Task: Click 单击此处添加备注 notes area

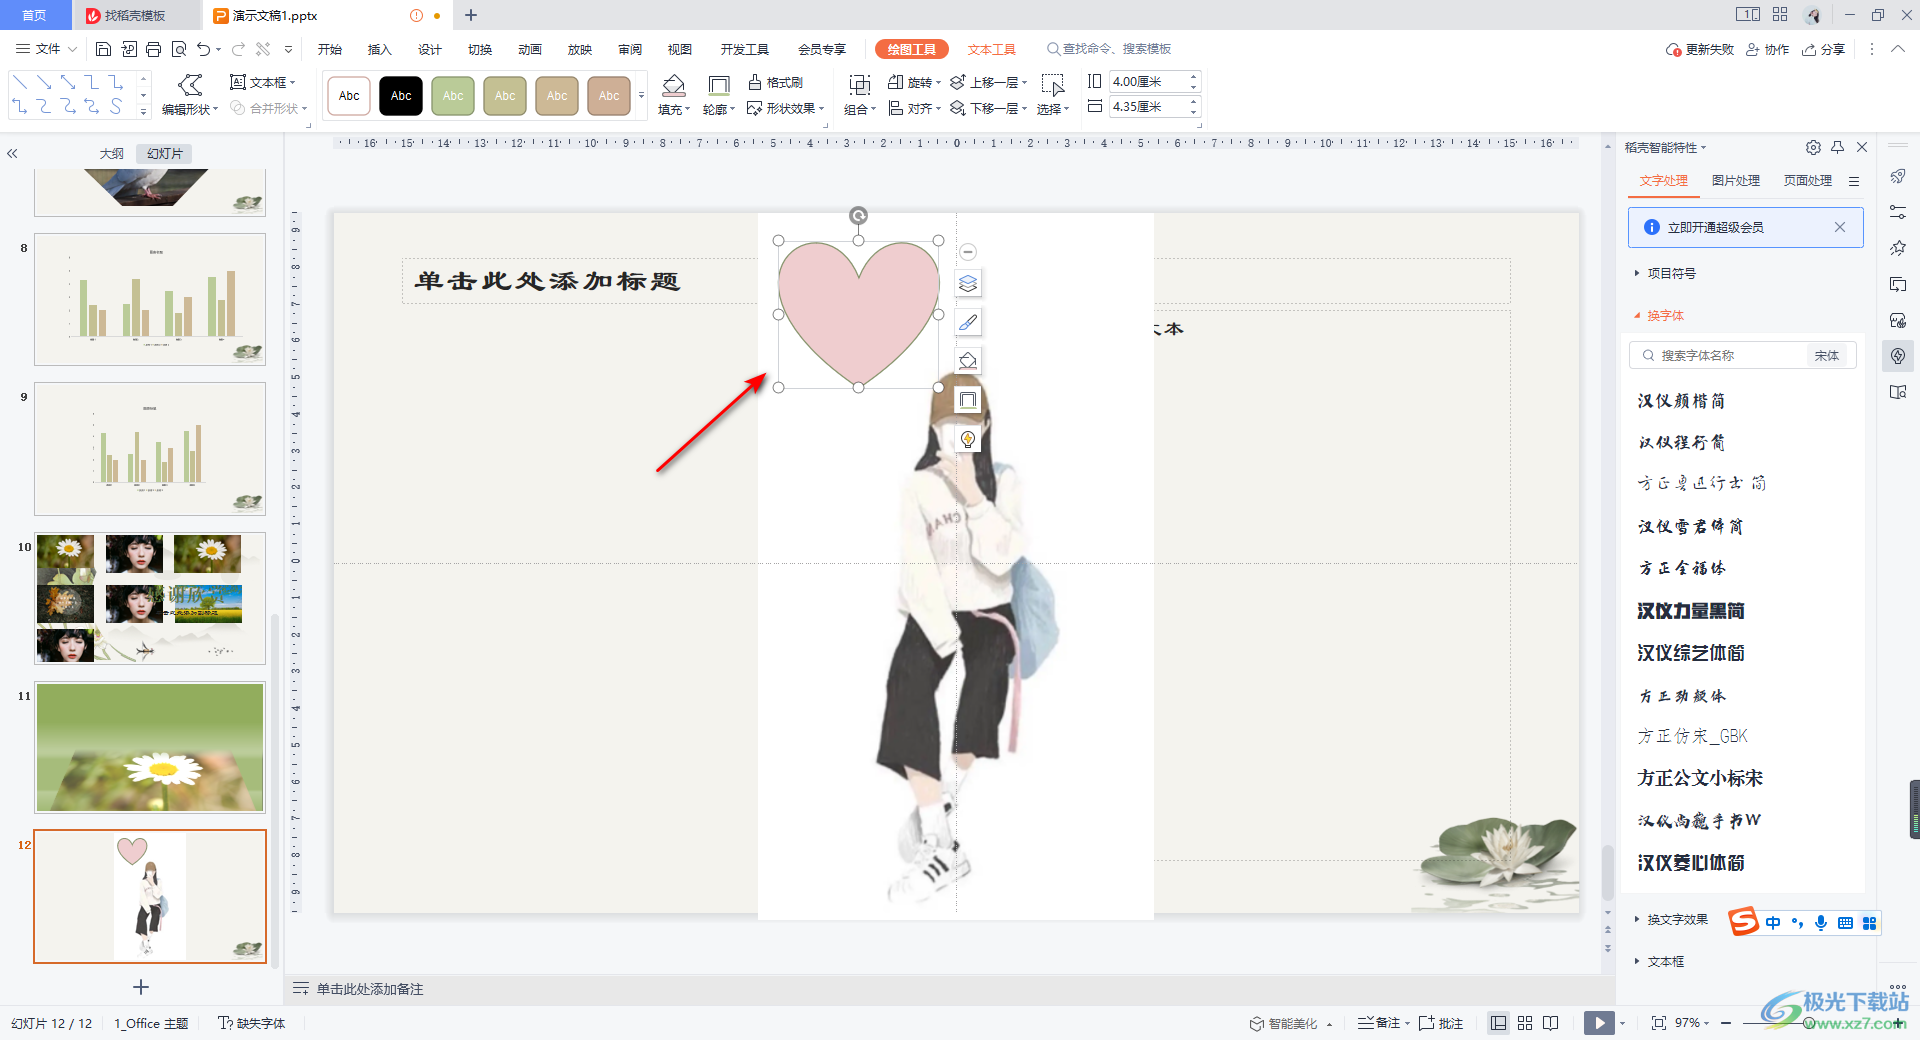Action: pyautogui.click(x=370, y=989)
